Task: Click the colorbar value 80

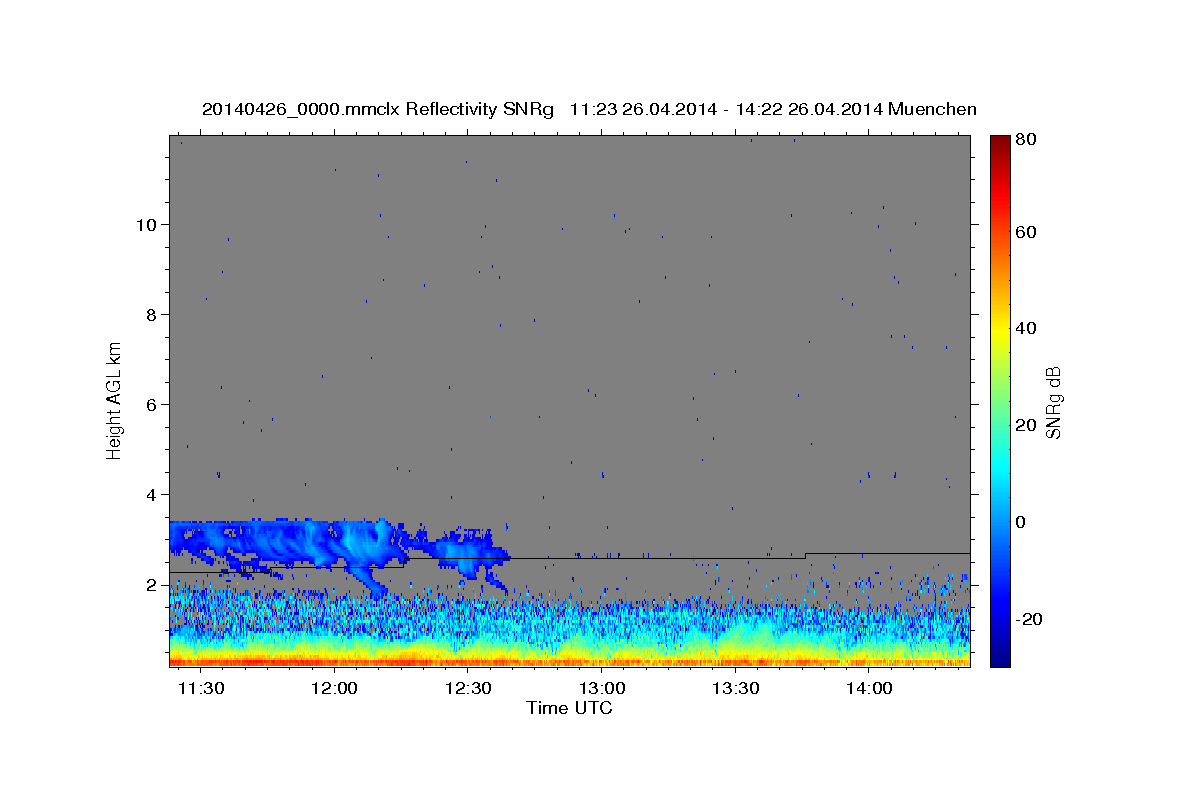Action: 1025,140
